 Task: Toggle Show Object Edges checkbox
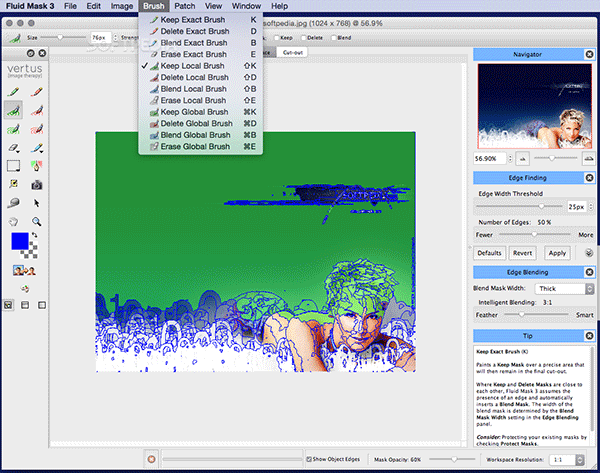click(x=309, y=459)
